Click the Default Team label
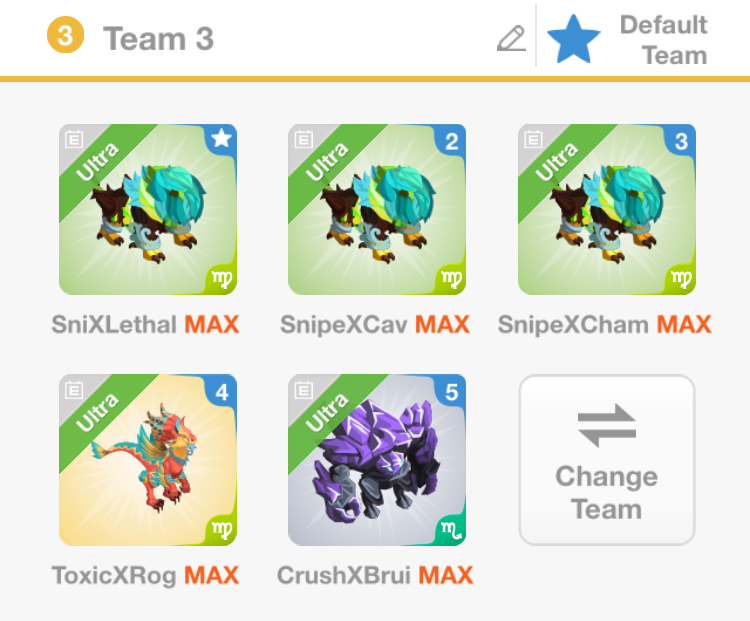Image resolution: width=750 pixels, height=621 pixels. click(x=663, y=40)
